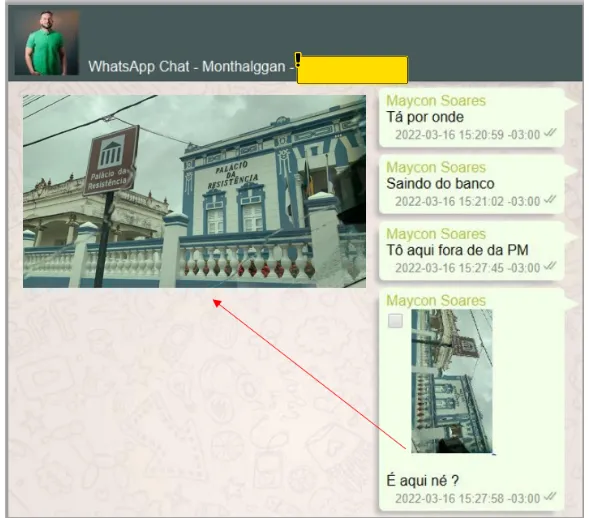Select the 'É aqui né ?' caption text
This screenshot has width=589, height=518.
coord(423,480)
